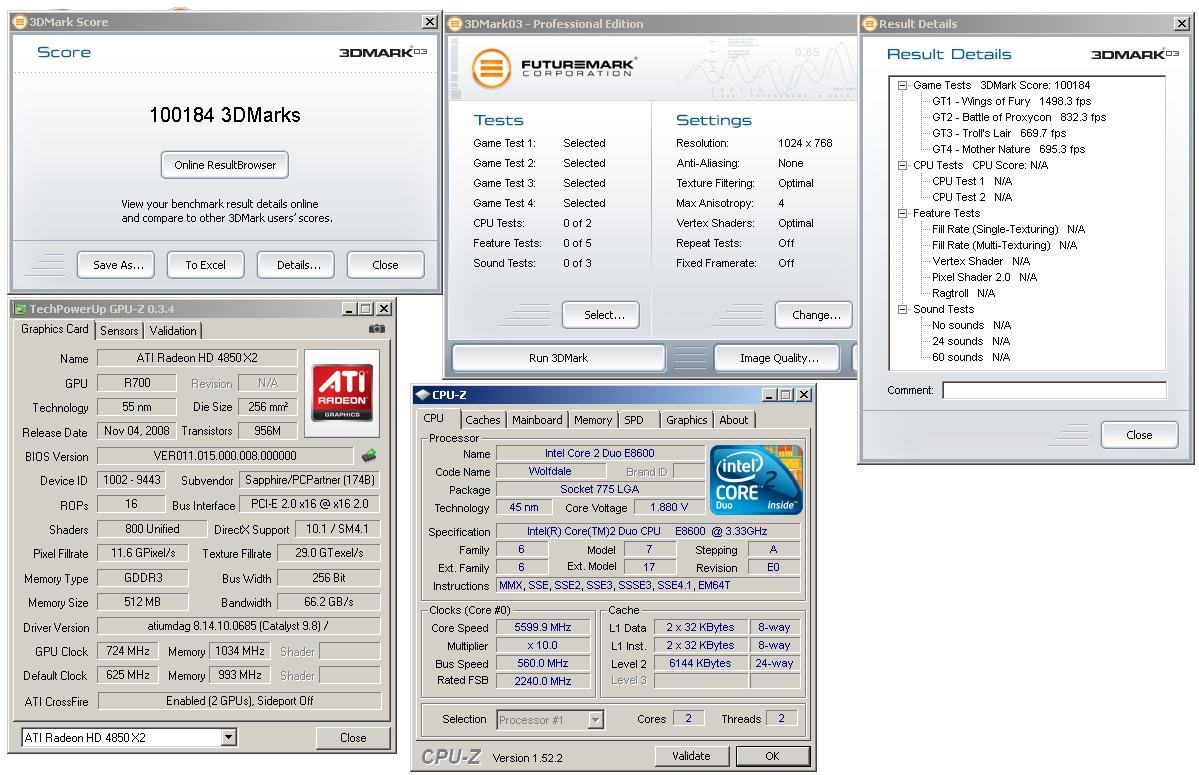This screenshot has height=775, width=1199.
Task: Click the Run 3DMark button
Action: [559, 358]
